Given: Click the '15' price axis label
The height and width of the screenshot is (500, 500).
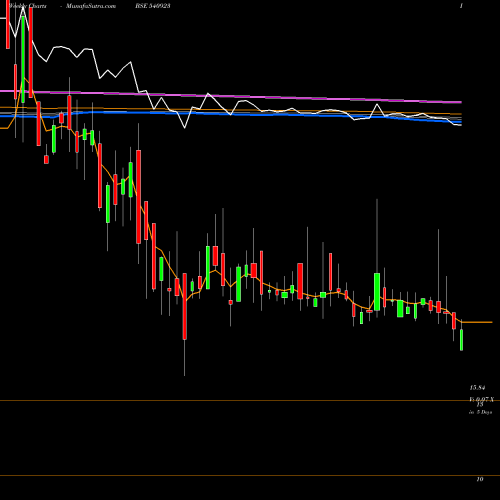Looking at the screenshot, I should pyautogui.click(x=480, y=404).
